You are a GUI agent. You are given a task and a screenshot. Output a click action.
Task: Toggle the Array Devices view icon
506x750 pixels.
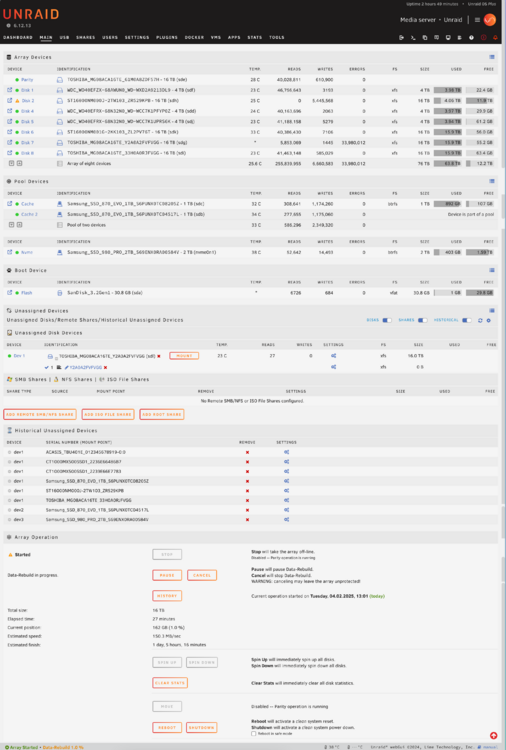(492, 57)
